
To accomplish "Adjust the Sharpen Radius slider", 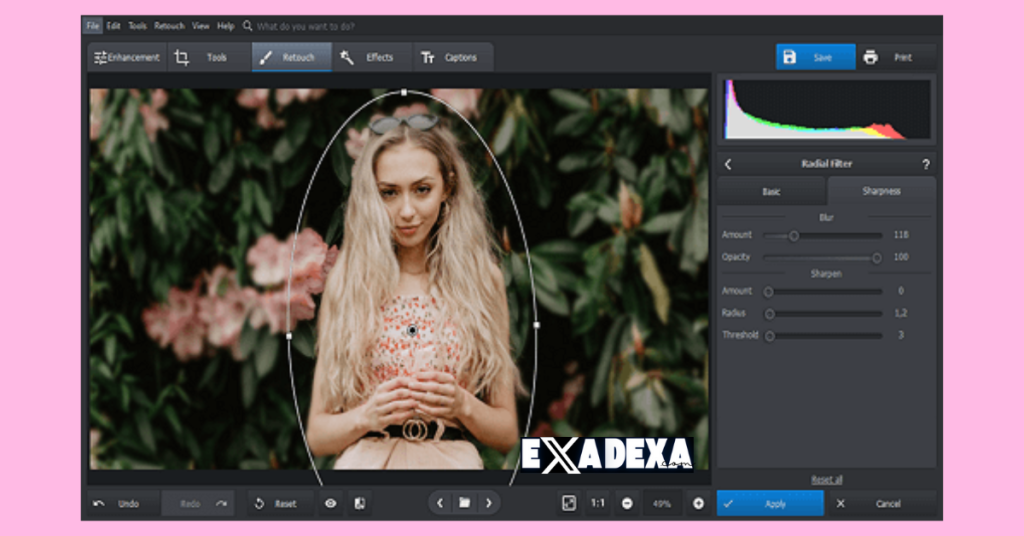I will click(x=823, y=314).
